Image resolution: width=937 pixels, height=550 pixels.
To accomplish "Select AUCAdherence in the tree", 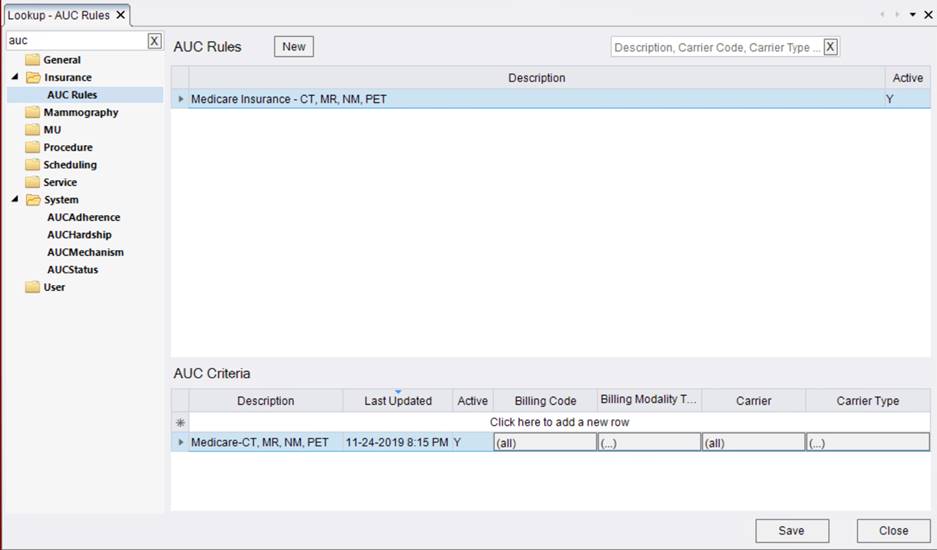I will [83, 217].
